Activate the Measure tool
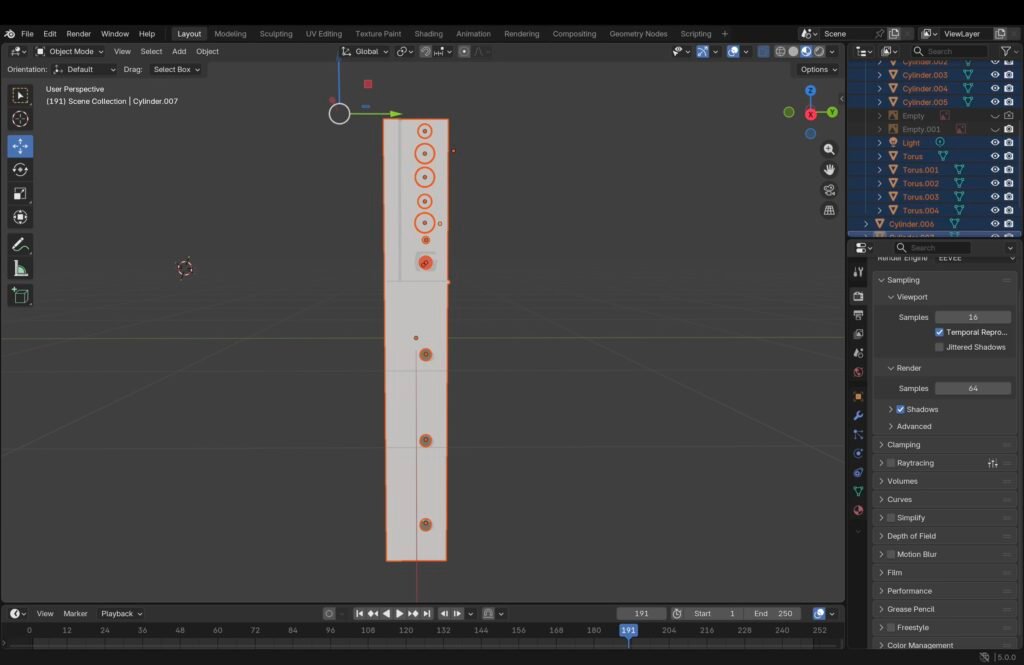Screen dimensions: 1024x665 [x=20, y=268]
